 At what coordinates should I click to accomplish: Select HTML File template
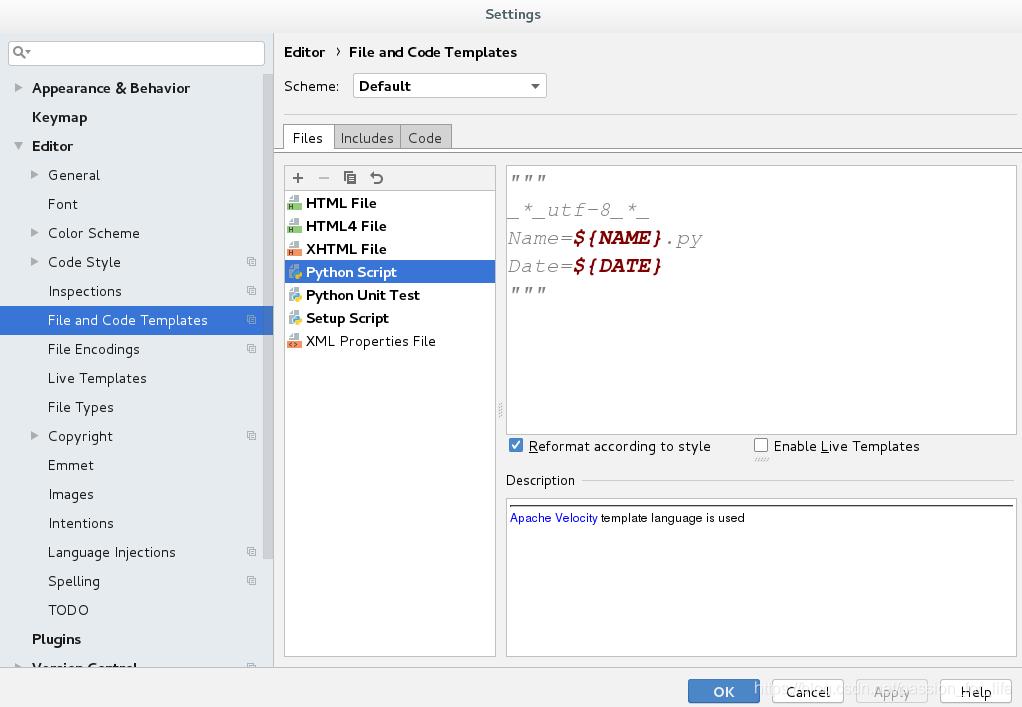click(x=390, y=203)
